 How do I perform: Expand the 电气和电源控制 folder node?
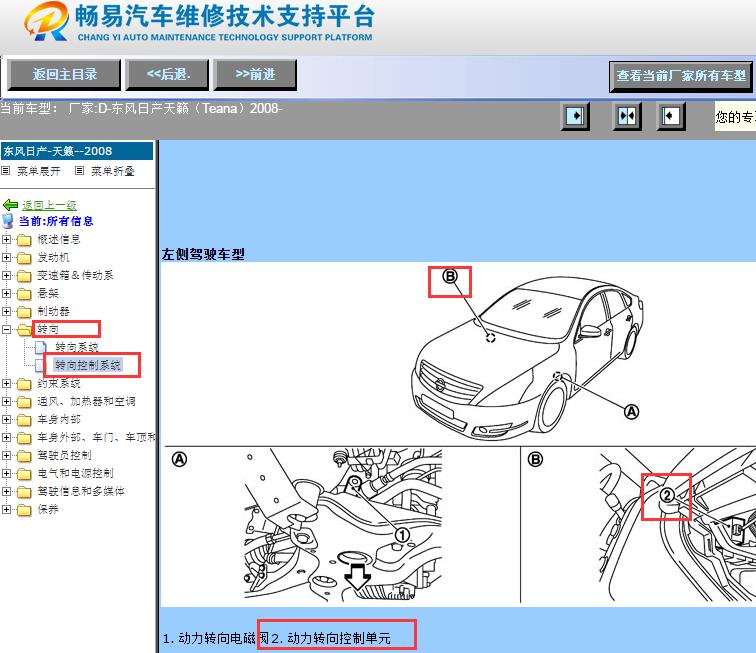click(x=6, y=474)
